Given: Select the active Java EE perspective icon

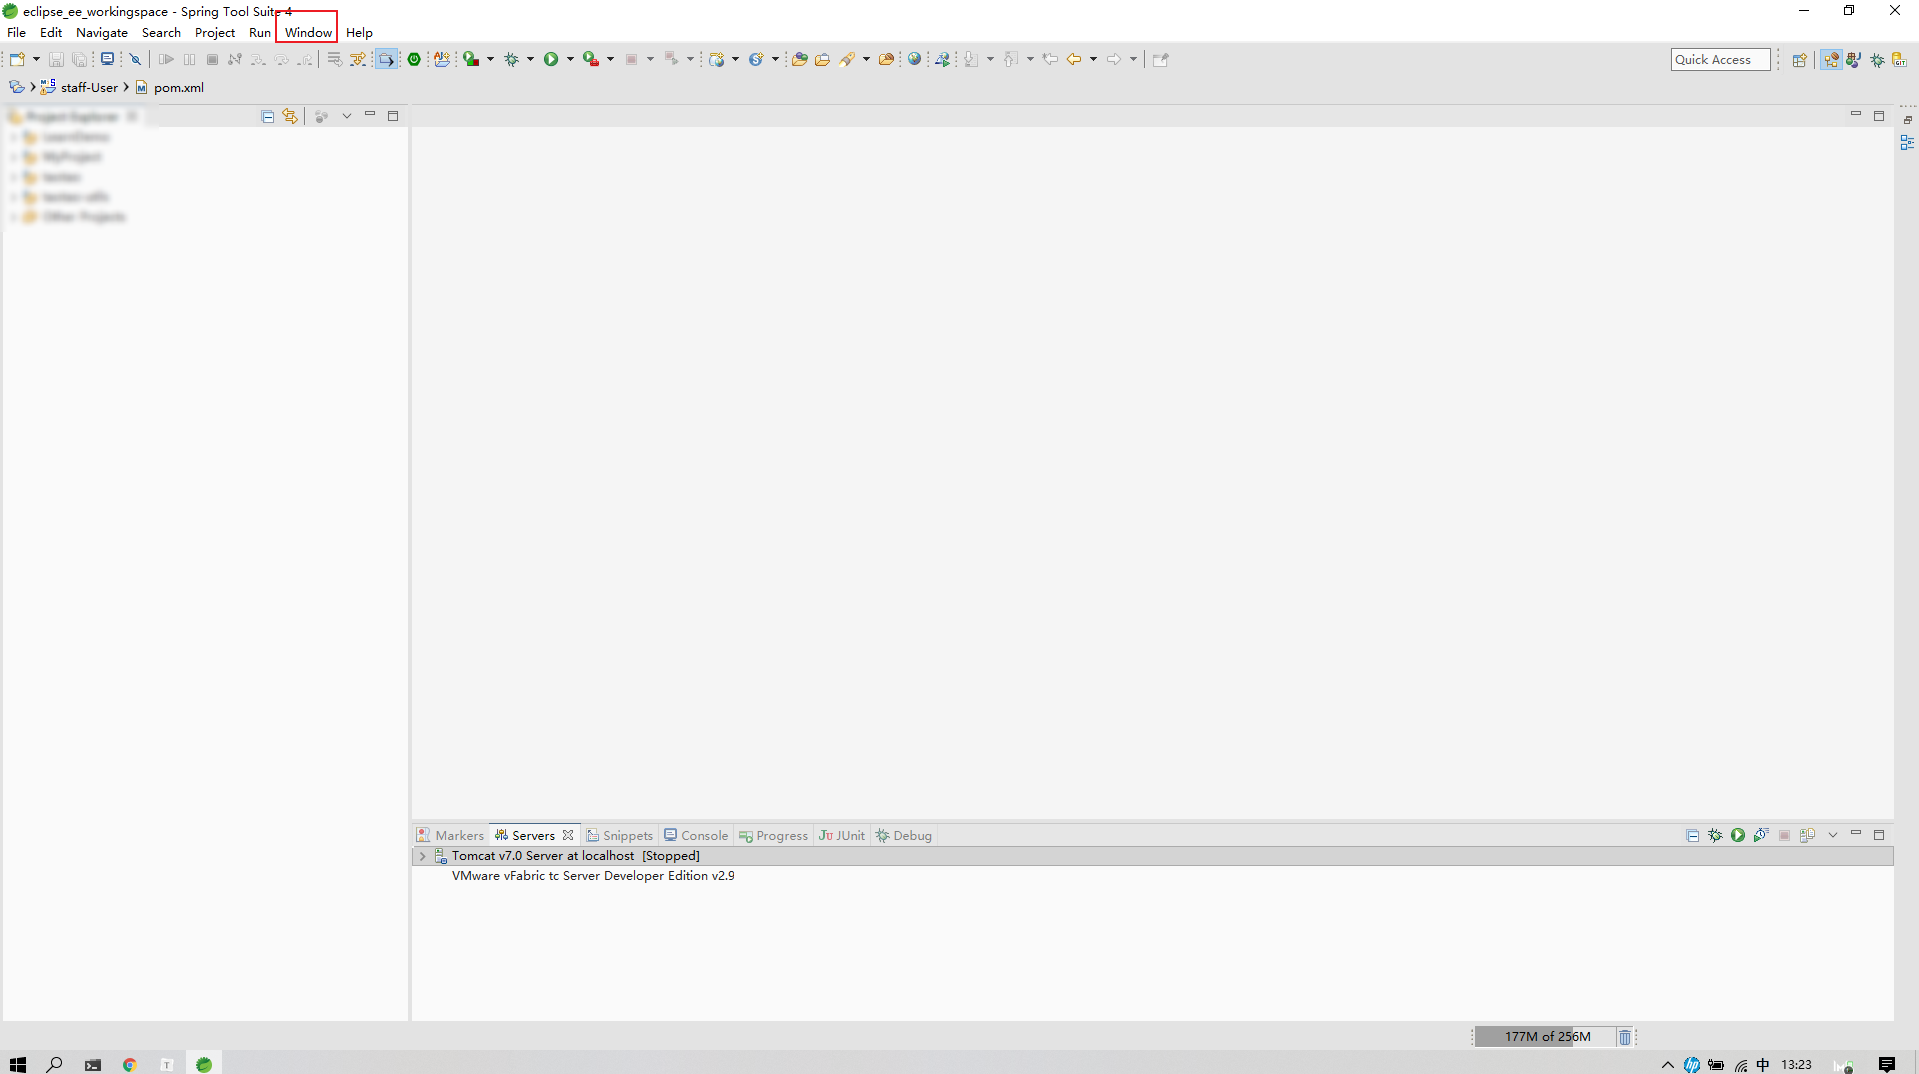Looking at the screenshot, I should coord(1831,60).
